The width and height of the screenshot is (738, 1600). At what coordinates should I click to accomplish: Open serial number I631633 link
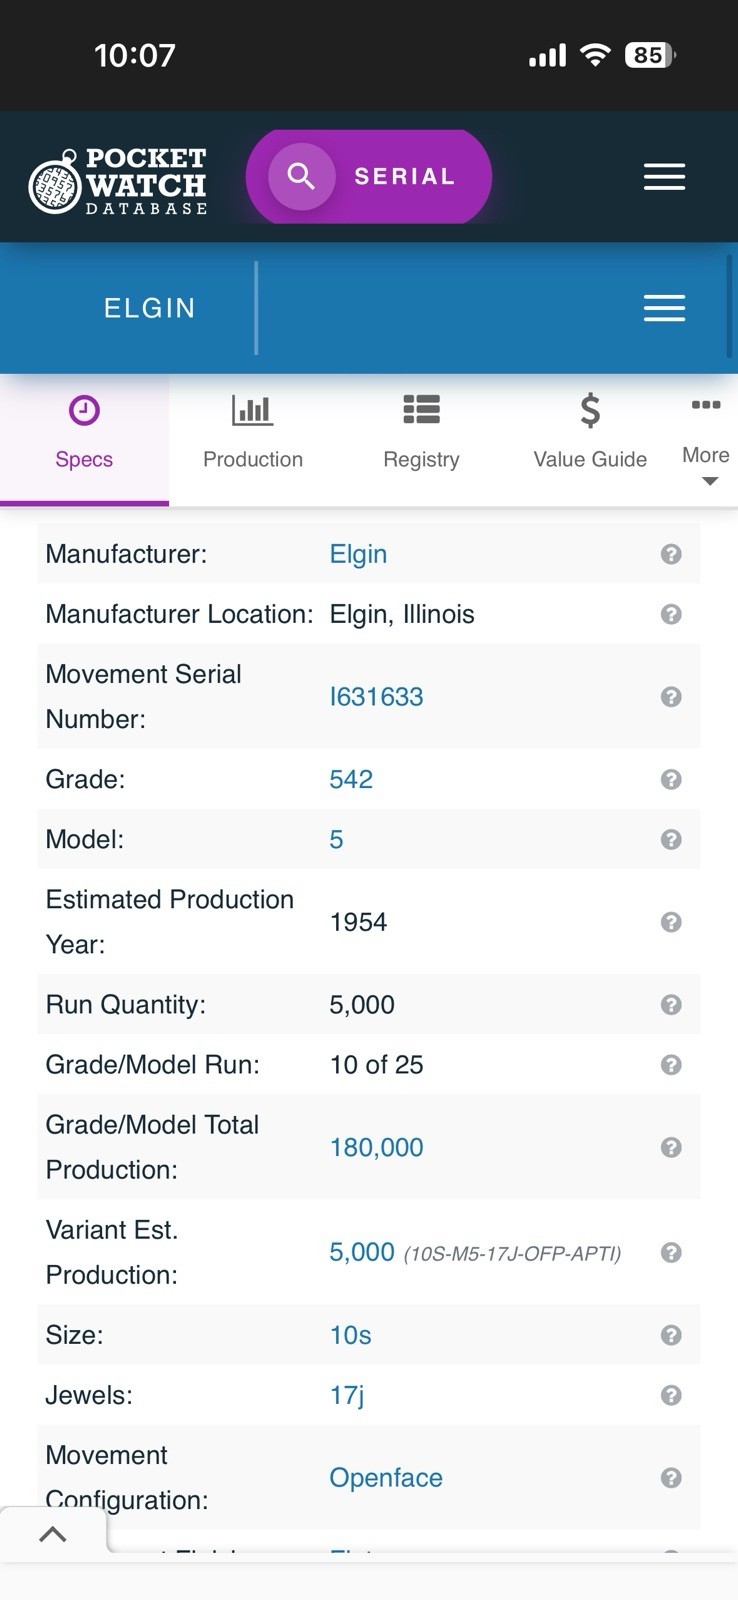click(376, 697)
